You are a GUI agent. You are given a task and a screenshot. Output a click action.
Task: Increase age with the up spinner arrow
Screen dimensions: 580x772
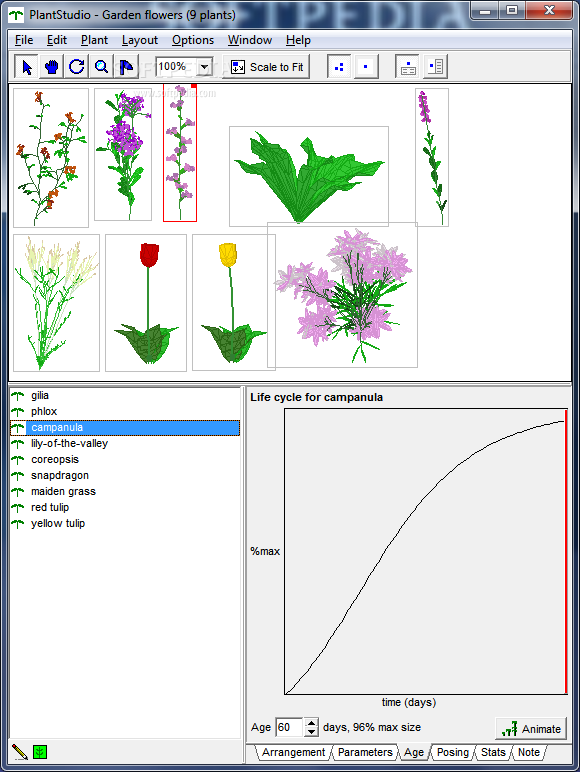[311, 723]
